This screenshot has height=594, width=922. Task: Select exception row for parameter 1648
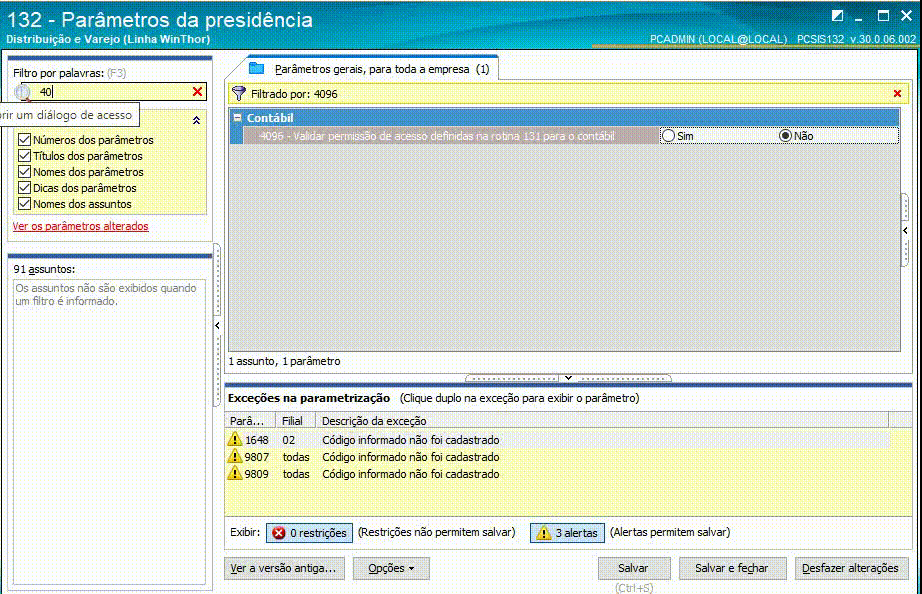(x=557, y=440)
